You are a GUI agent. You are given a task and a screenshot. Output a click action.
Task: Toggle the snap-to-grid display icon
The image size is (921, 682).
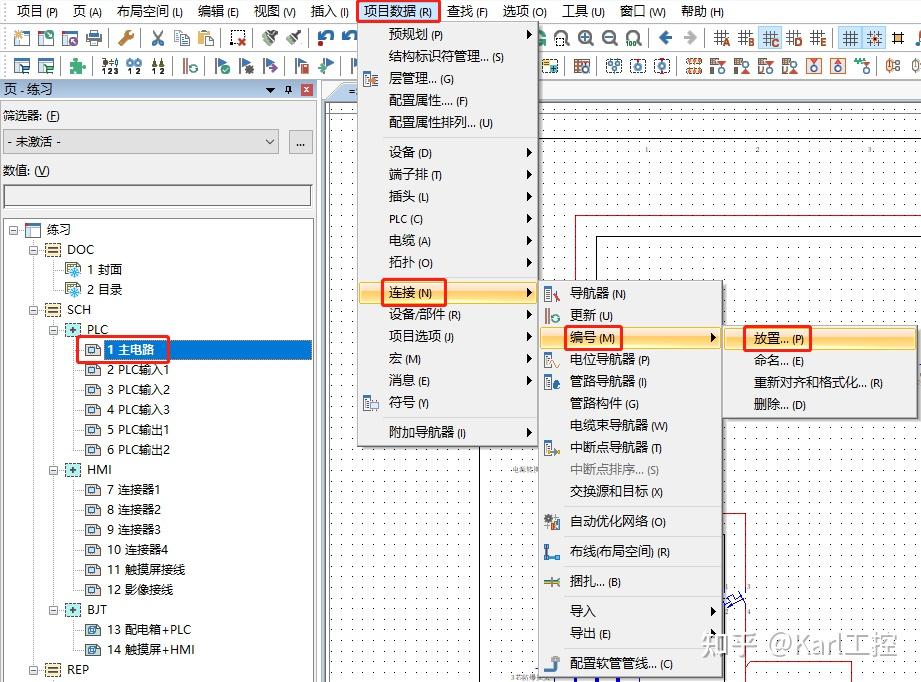(x=873, y=37)
